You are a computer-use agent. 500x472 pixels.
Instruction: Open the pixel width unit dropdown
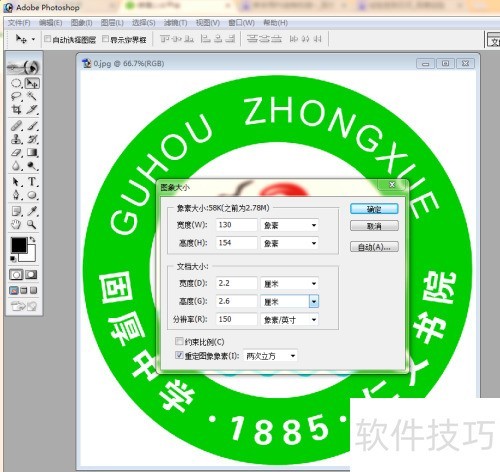point(289,225)
